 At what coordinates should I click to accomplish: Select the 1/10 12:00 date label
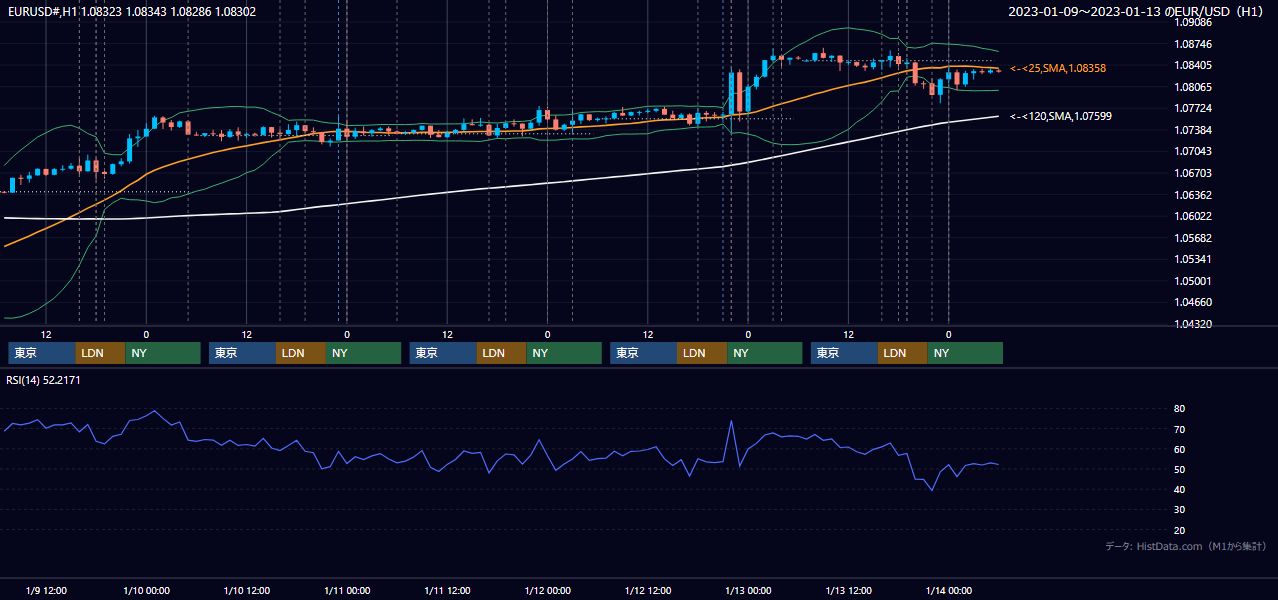pyautogui.click(x=246, y=590)
